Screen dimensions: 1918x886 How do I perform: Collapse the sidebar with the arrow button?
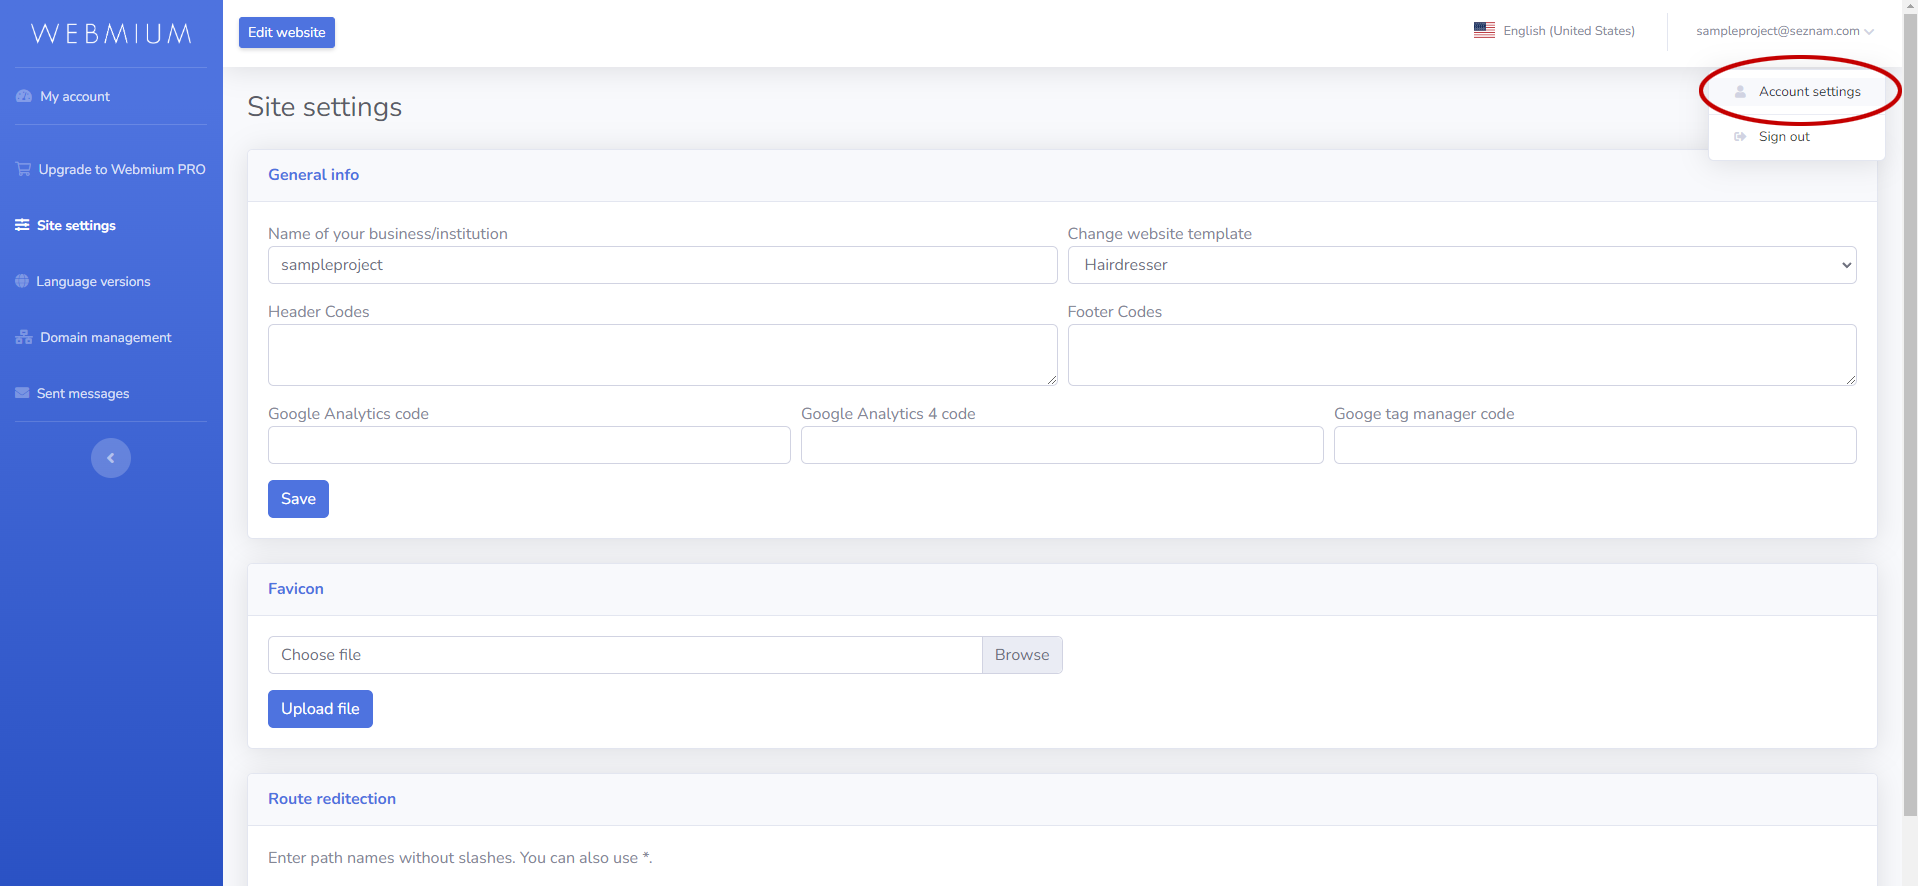[111, 458]
